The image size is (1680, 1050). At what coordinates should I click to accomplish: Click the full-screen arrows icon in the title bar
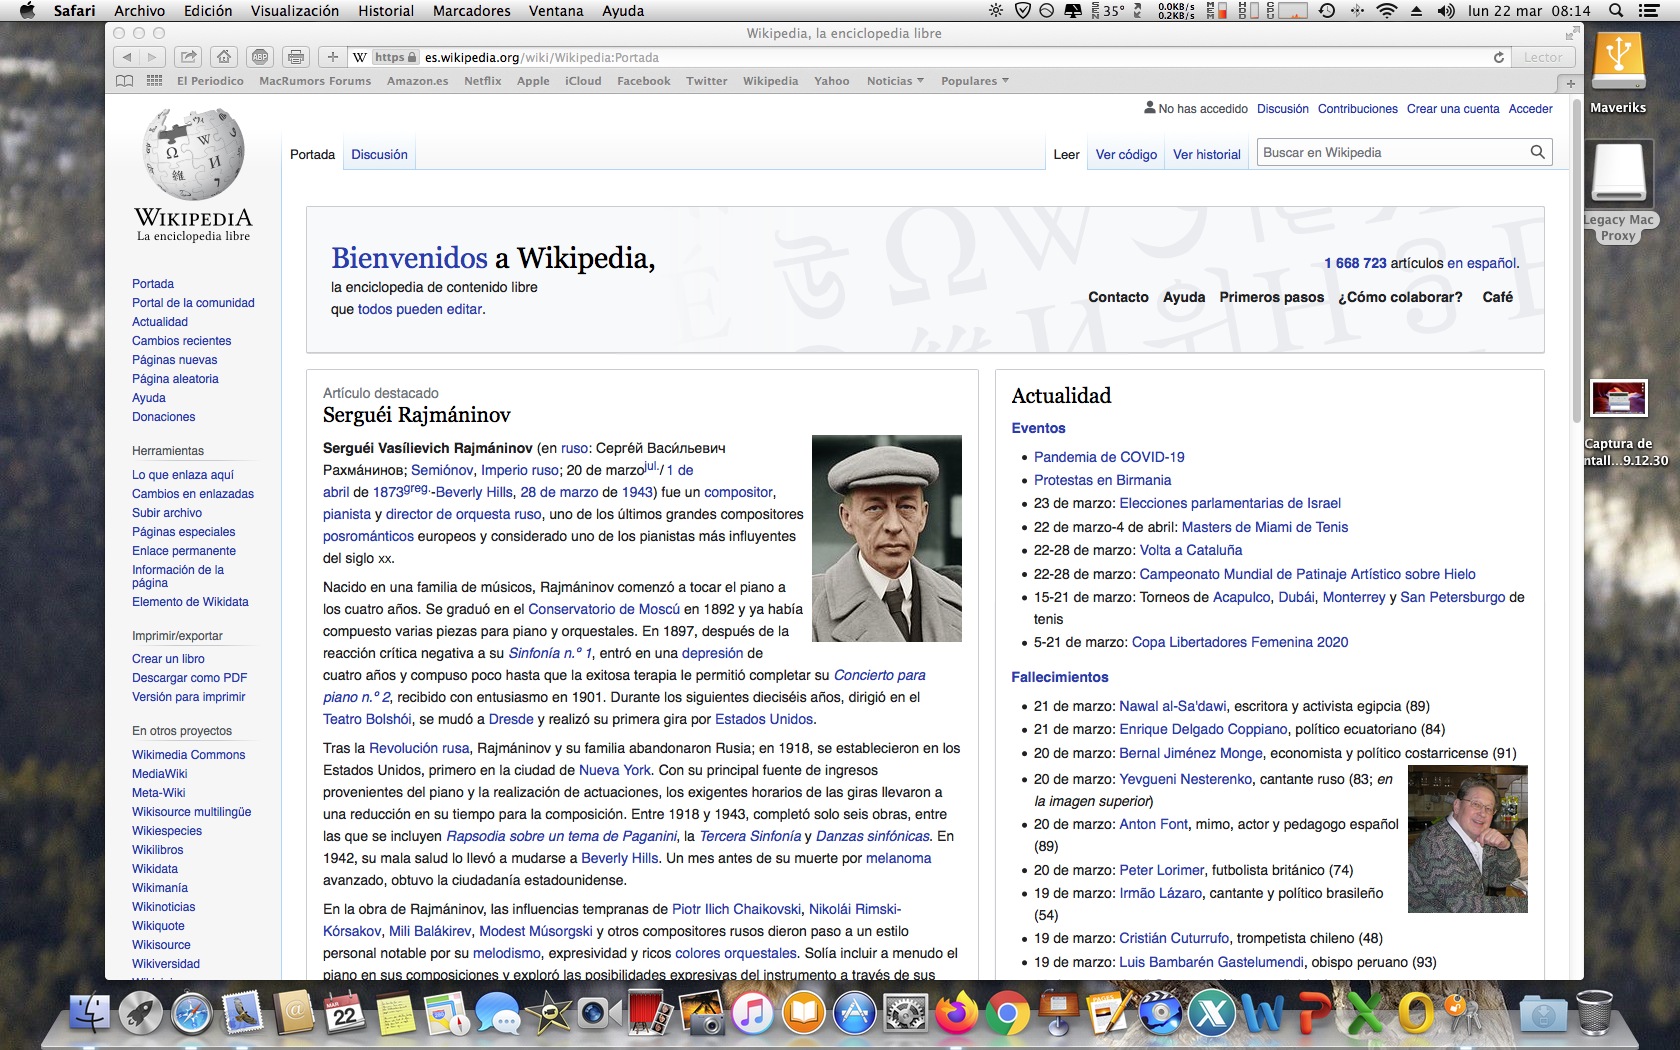pos(1572,33)
